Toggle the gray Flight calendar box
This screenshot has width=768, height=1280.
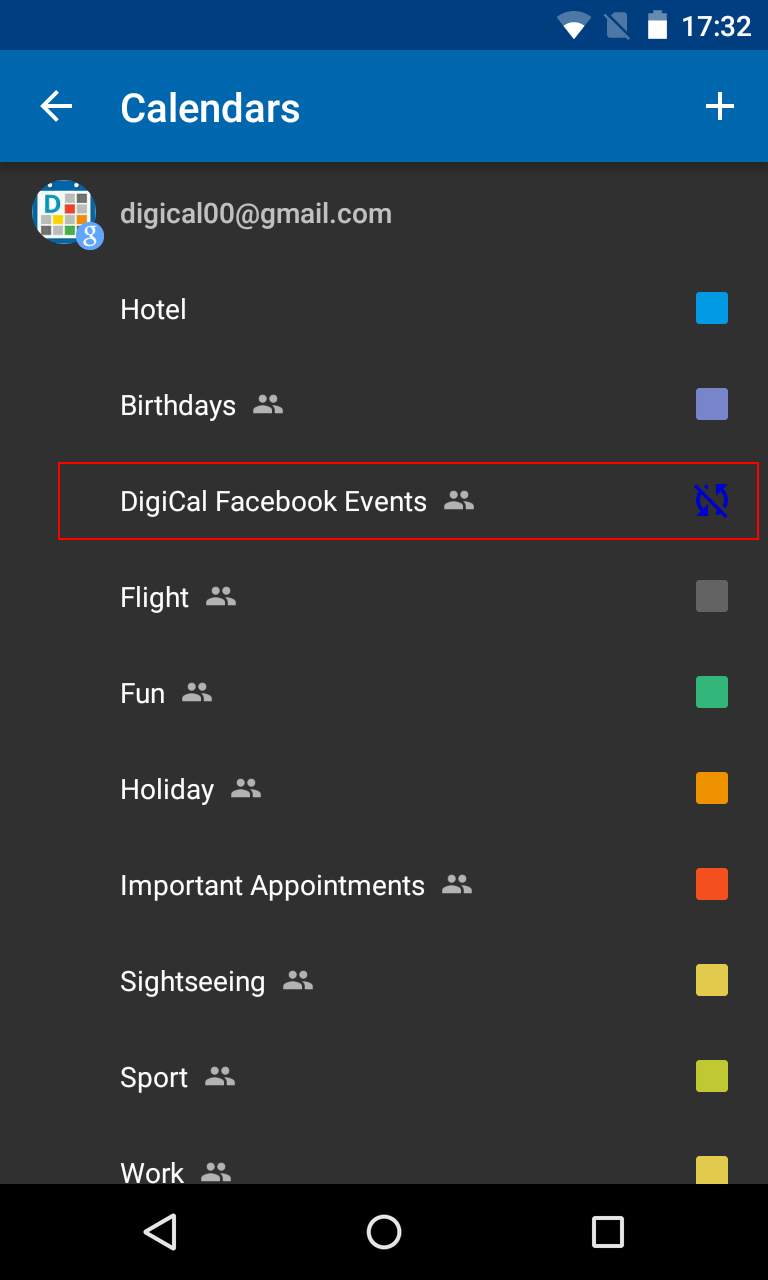(x=711, y=597)
